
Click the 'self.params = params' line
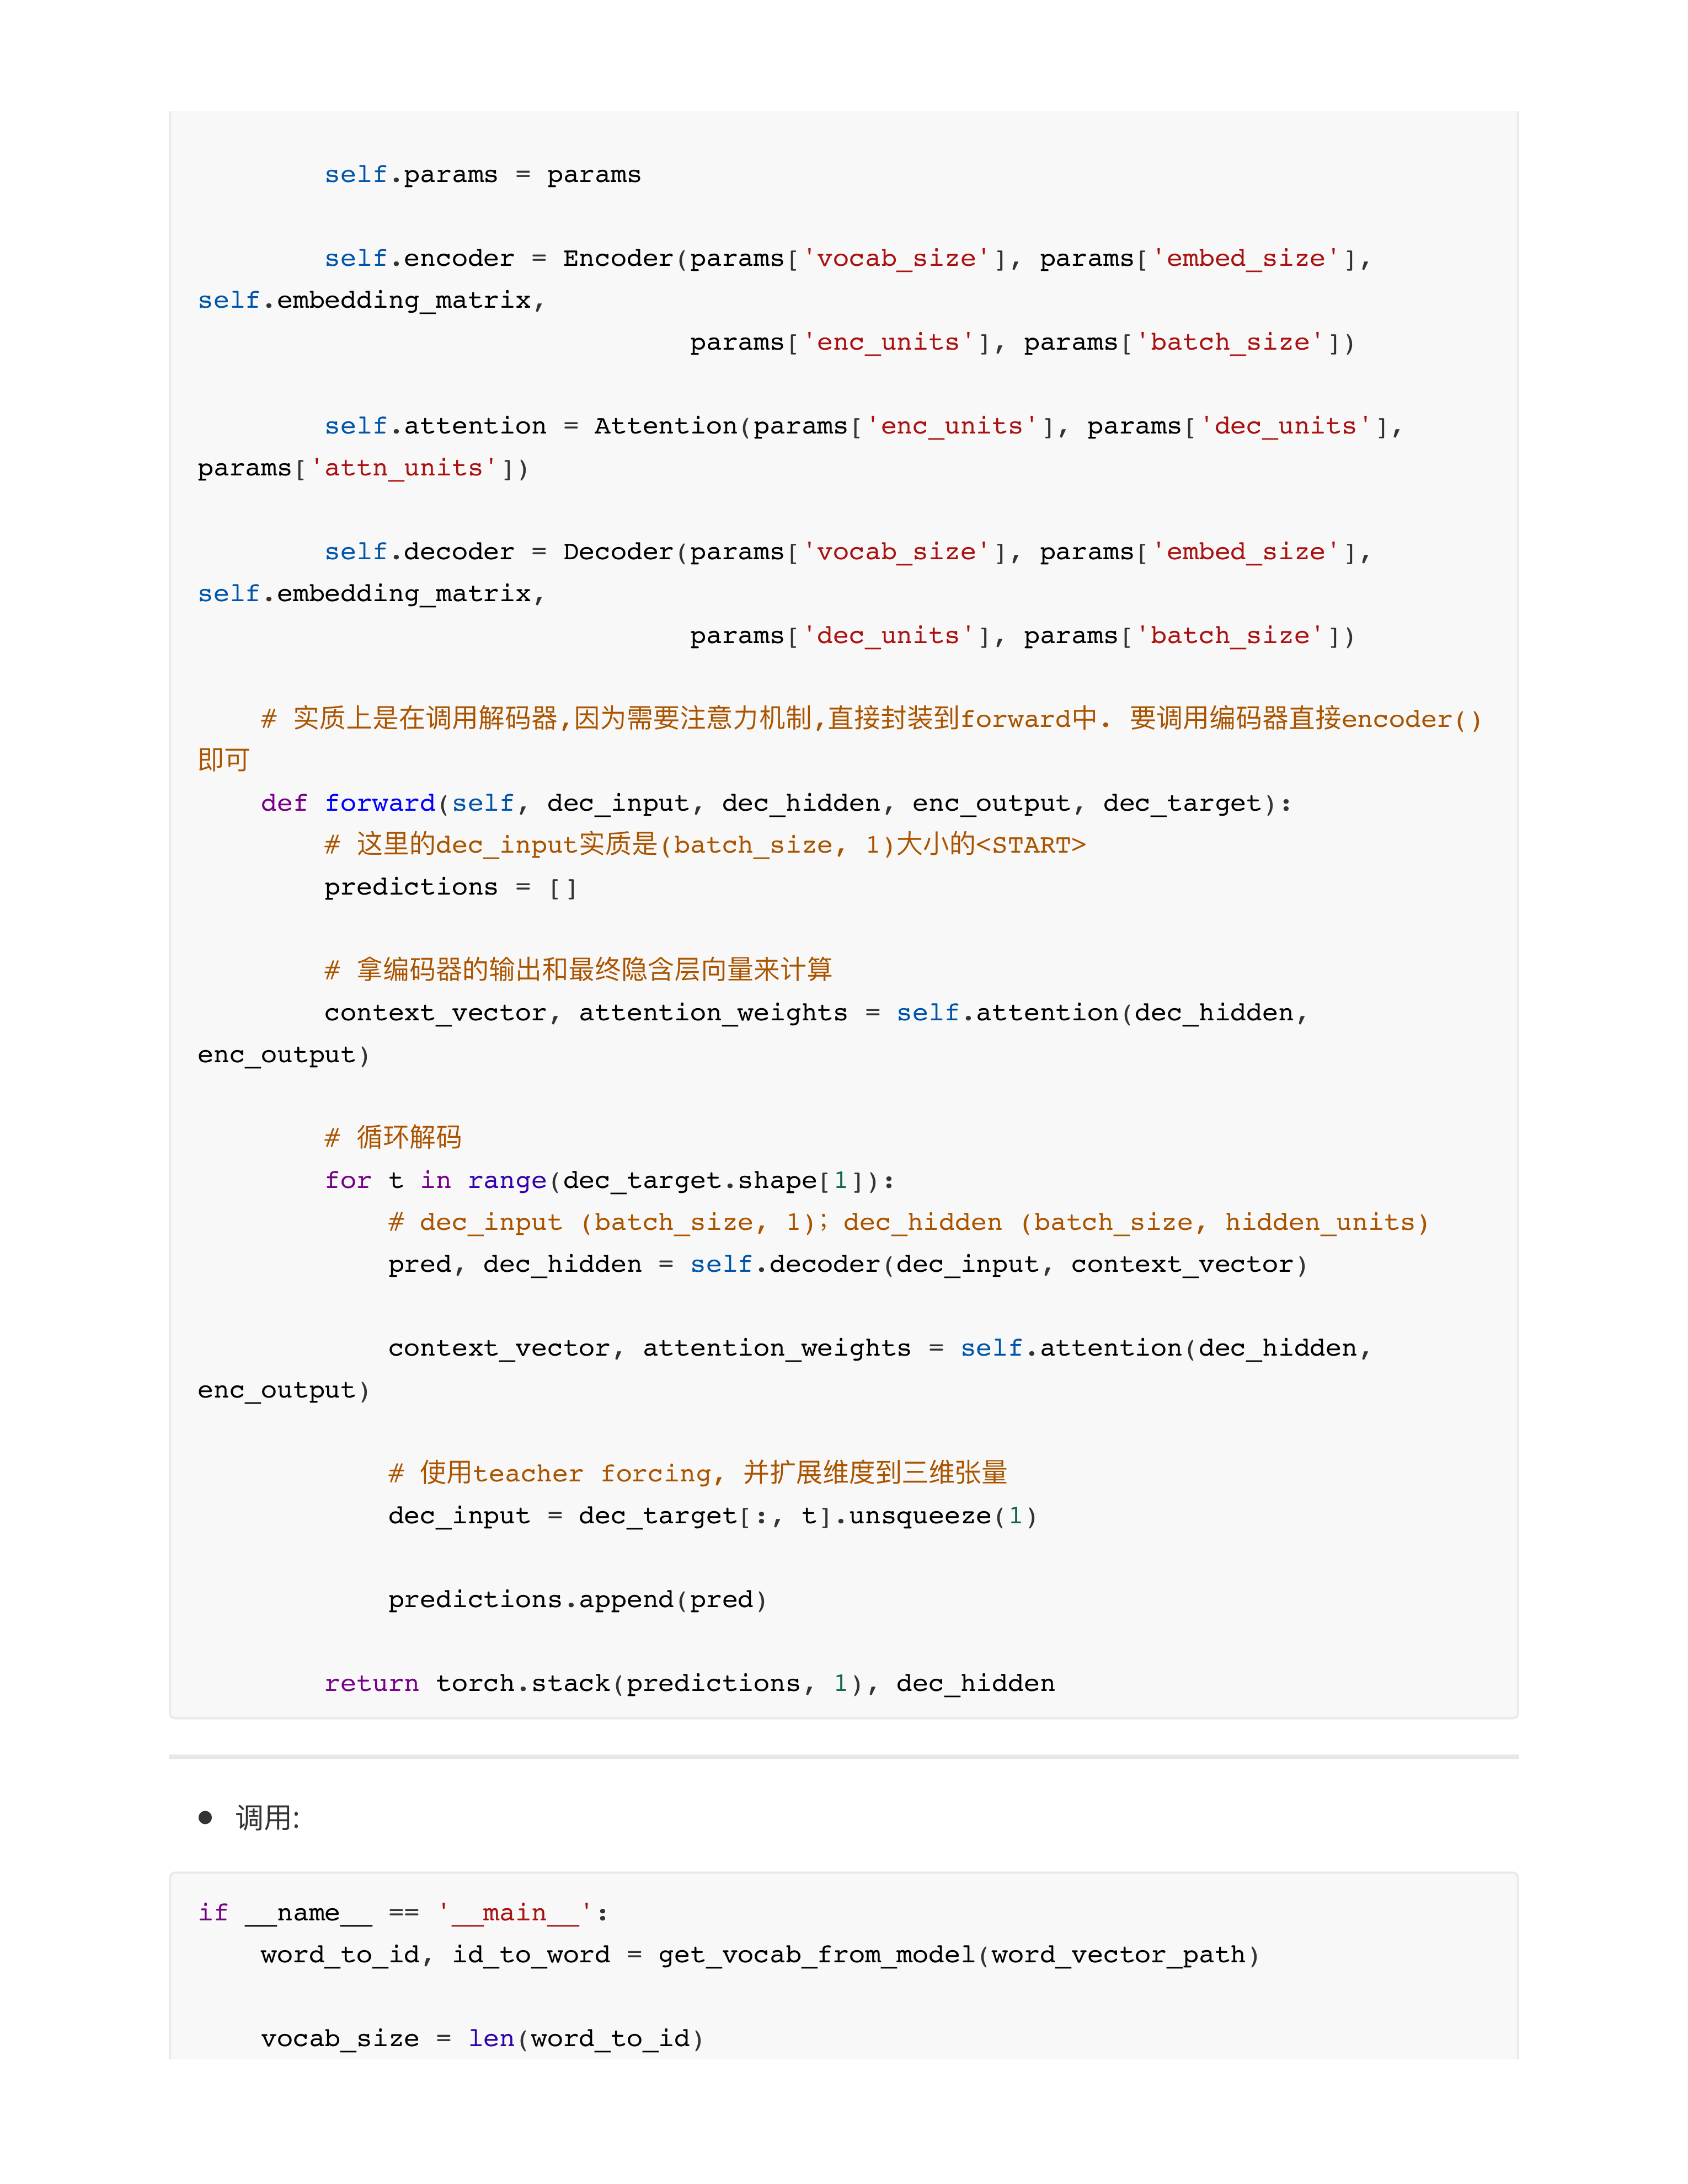pyautogui.click(x=482, y=175)
